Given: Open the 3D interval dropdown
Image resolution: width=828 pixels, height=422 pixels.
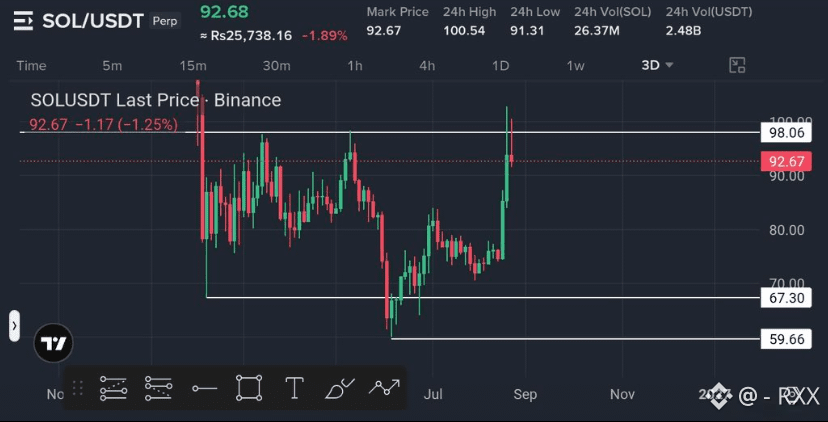Looking at the screenshot, I should tap(657, 65).
